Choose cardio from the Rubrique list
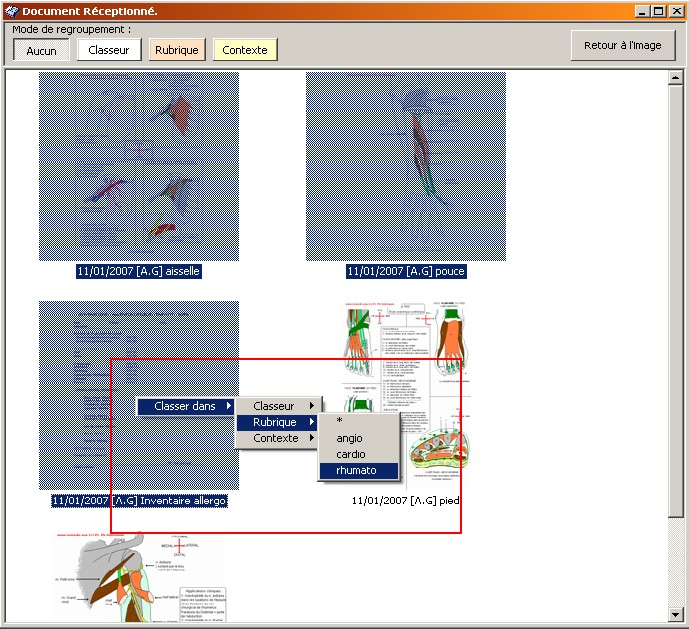Image resolution: width=689 pixels, height=629 pixels. pyautogui.click(x=351, y=454)
